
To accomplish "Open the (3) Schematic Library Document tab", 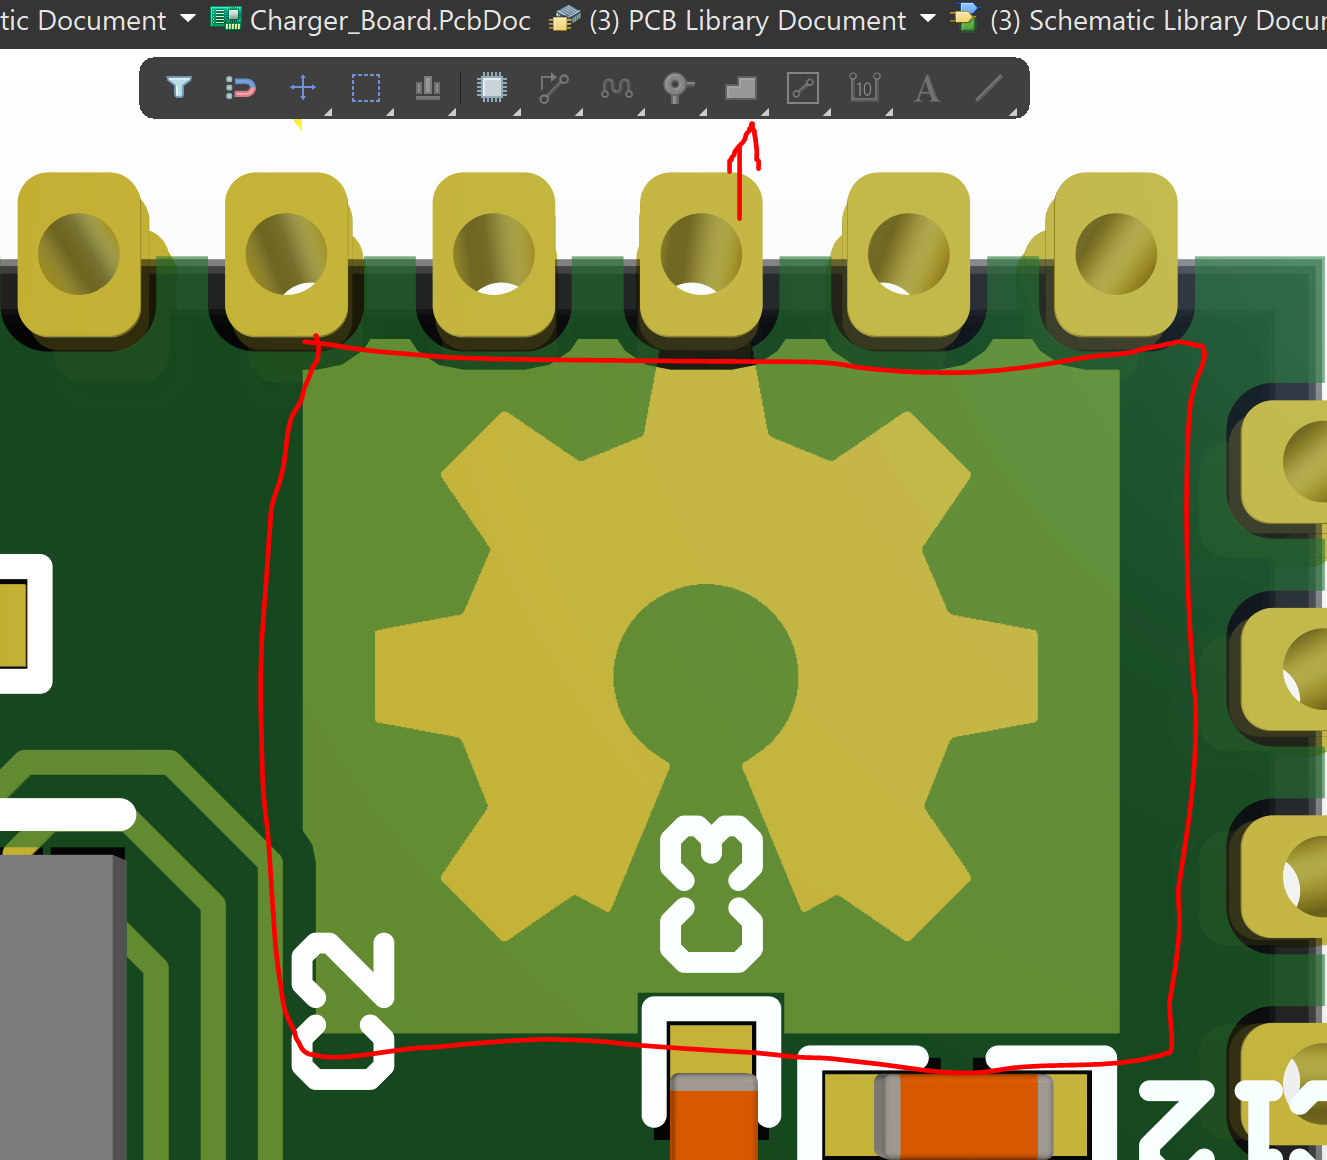I will pyautogui.click(x=1139, y=20).
